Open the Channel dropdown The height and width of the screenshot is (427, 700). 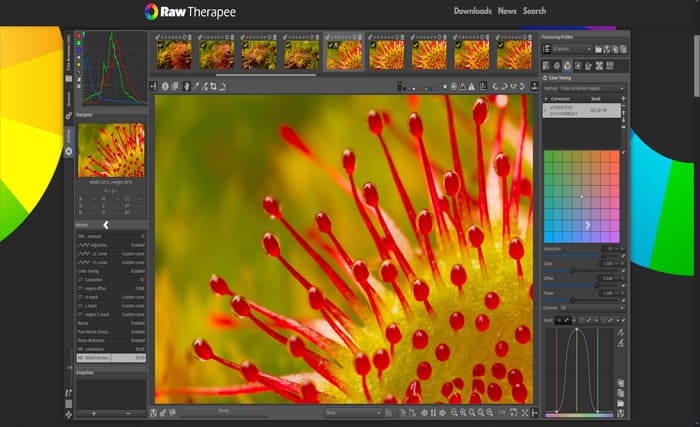(592, 308)
